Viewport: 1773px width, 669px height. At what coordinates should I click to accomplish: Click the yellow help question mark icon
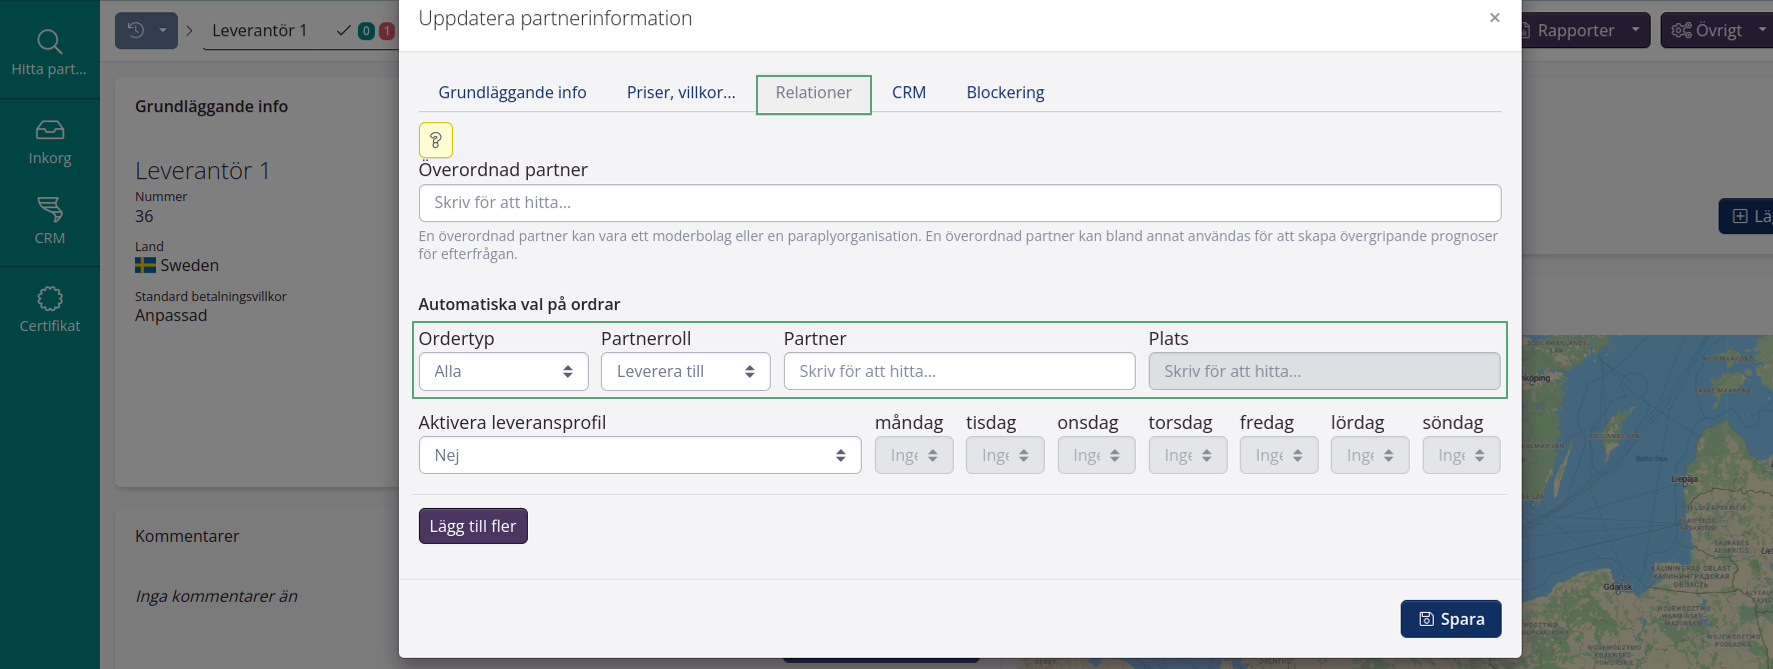pos(435,140)
